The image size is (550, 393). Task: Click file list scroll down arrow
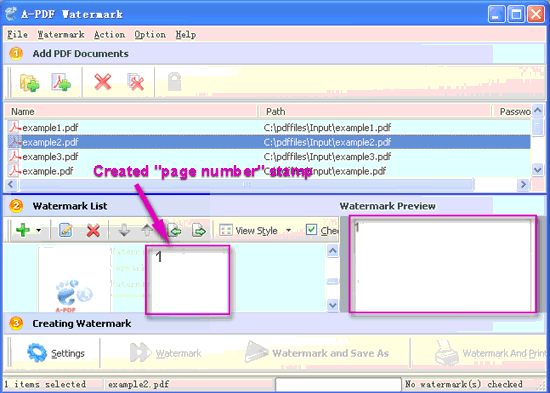tap(538, 170)
